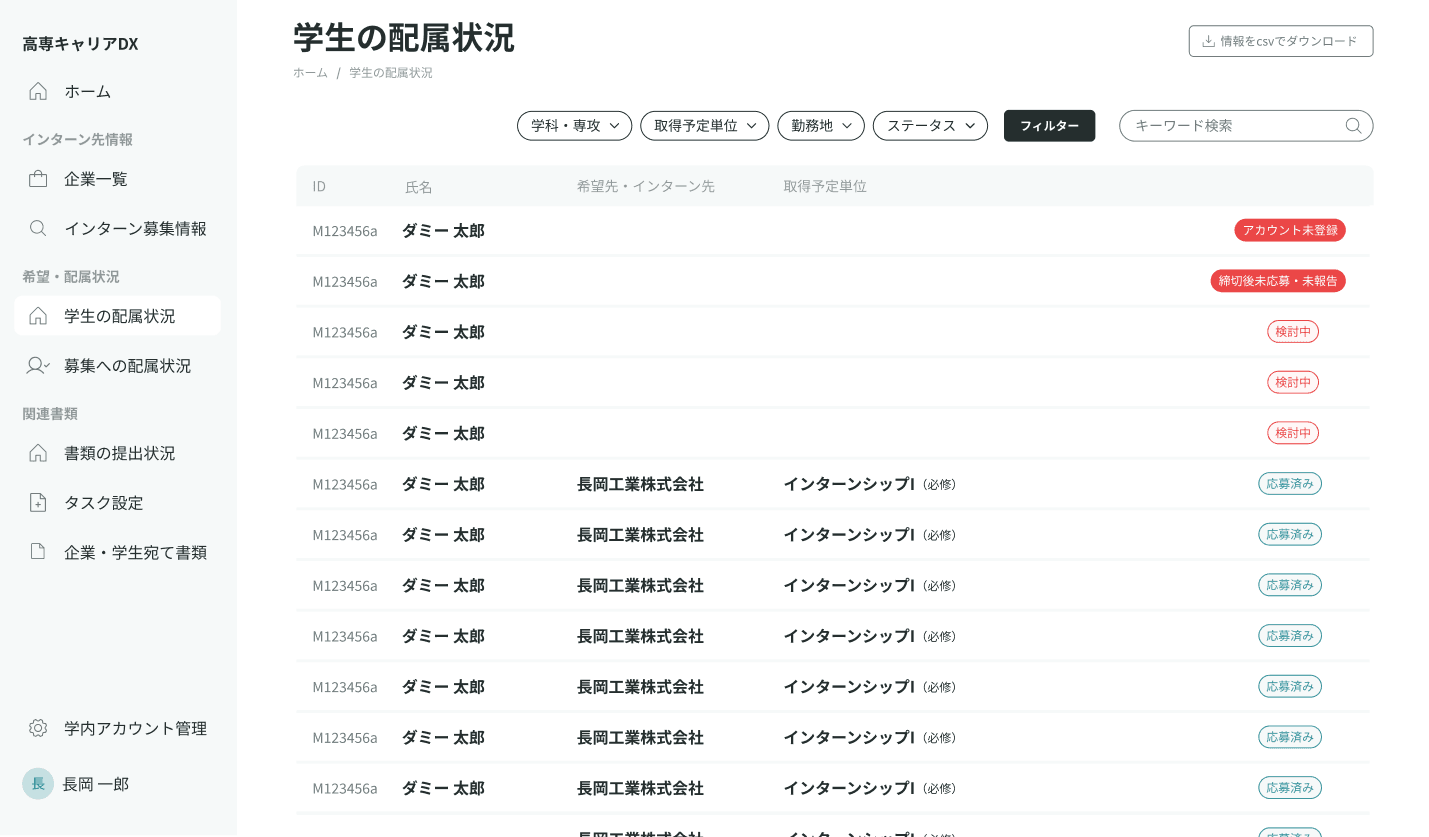This screenshot has width=1429, height=837.
Task: Click the add-task icon beside タスク設定
Action: 37,502
